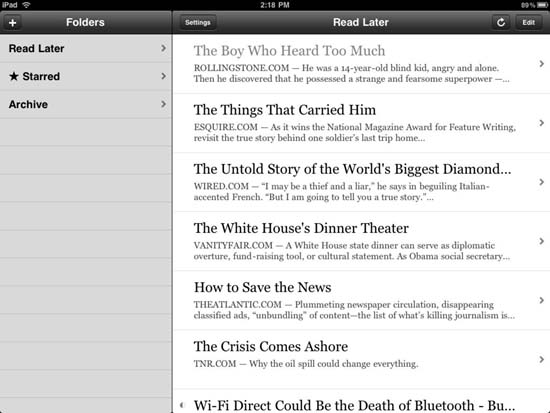Tap chevron for How to Save the News
550x413 pixels.
tap(542, 300)
